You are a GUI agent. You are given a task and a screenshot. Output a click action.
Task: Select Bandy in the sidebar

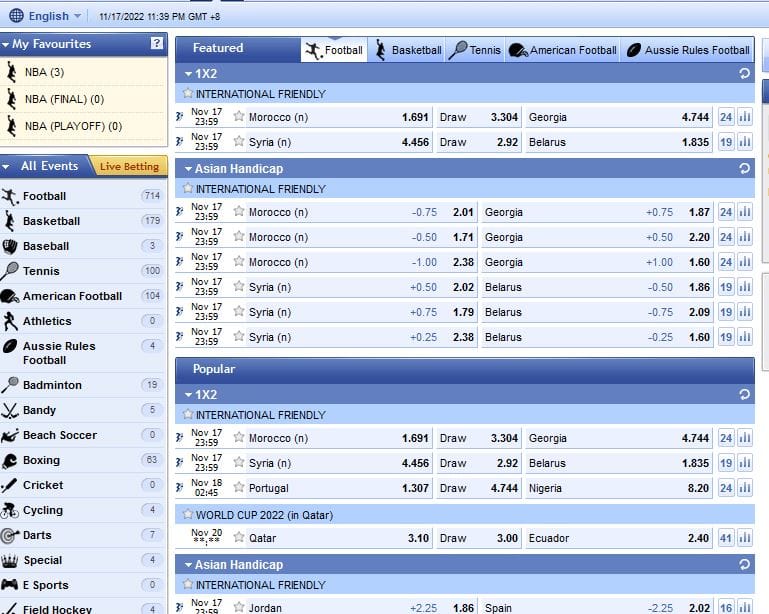(82, 410)
